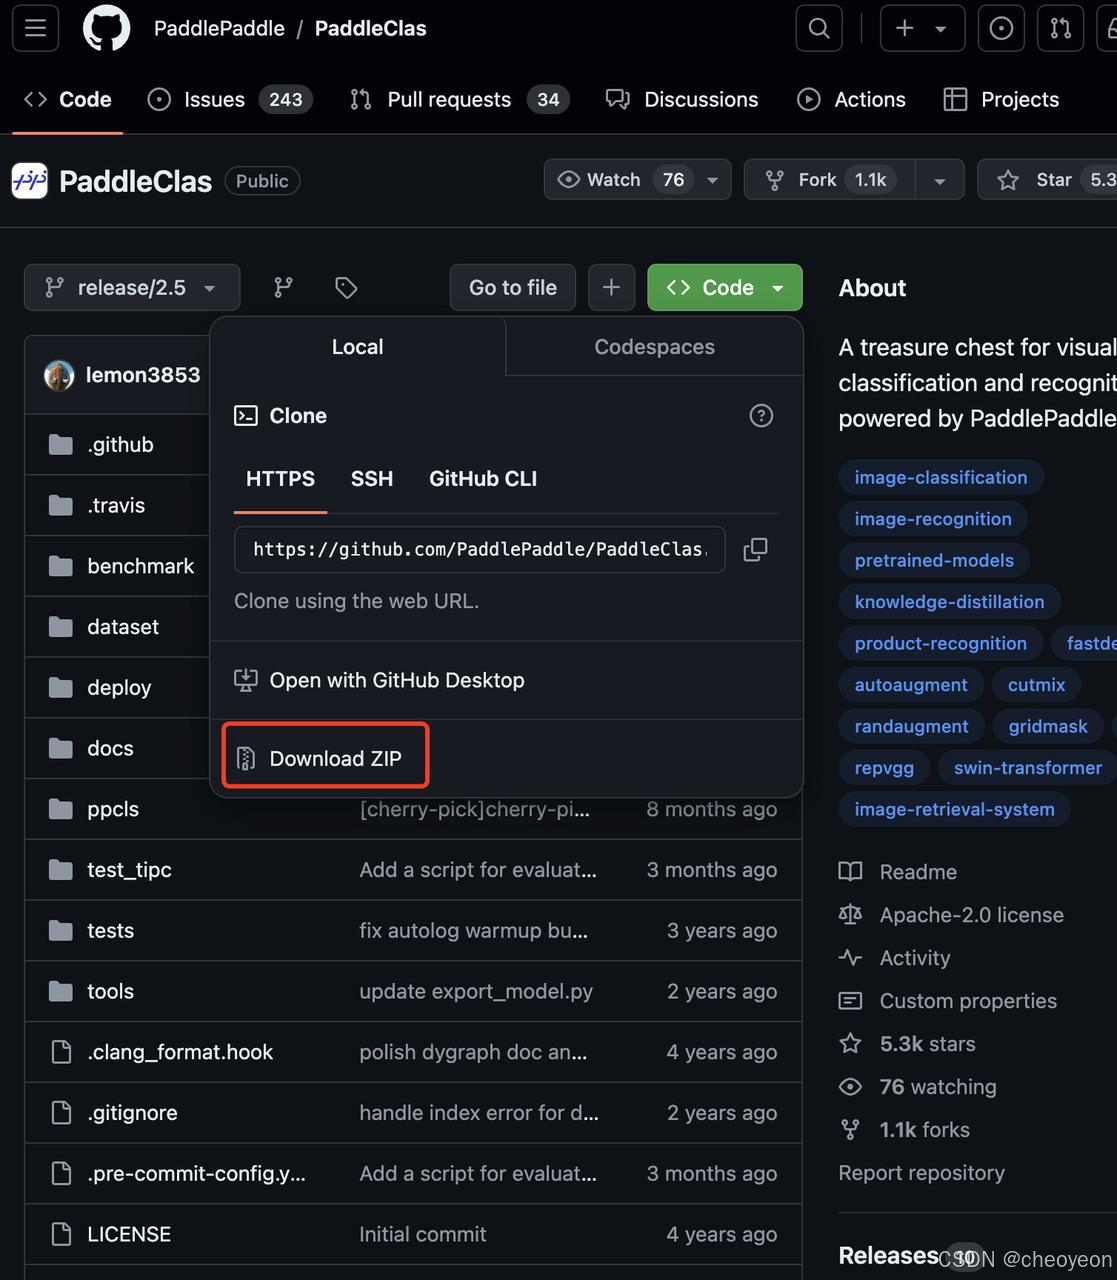The width and height of the screenshot is (1117, 1280).
Task: View tags icon
Action: (346, 288)
